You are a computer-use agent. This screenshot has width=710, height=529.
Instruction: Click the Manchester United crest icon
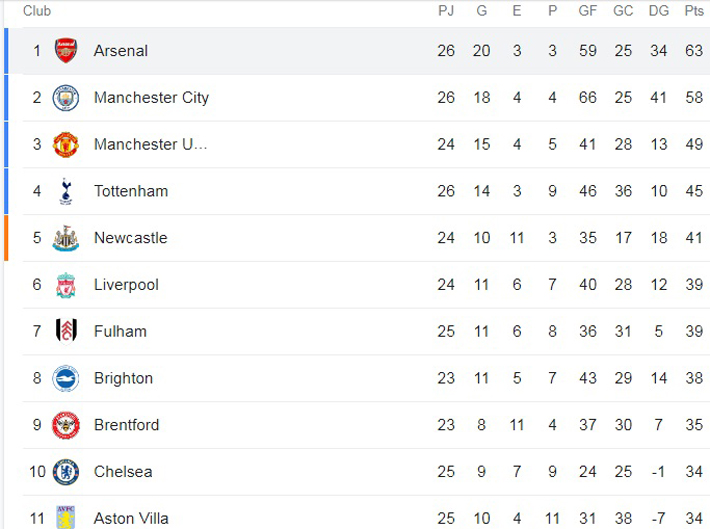click(66, 144)
